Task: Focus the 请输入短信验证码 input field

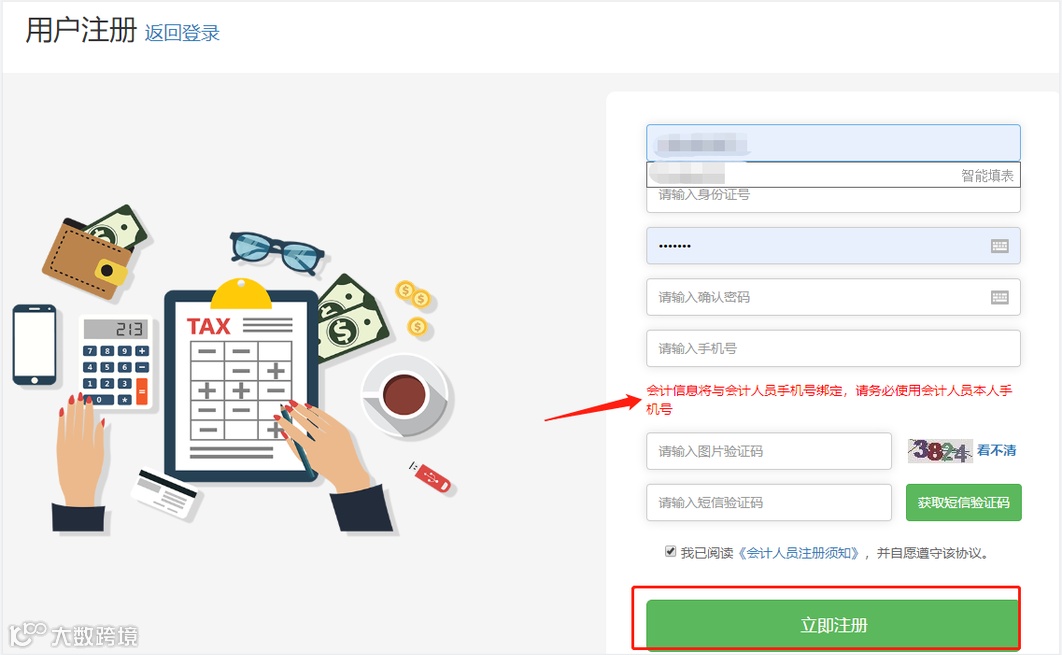Action: [x=769, y=503]
